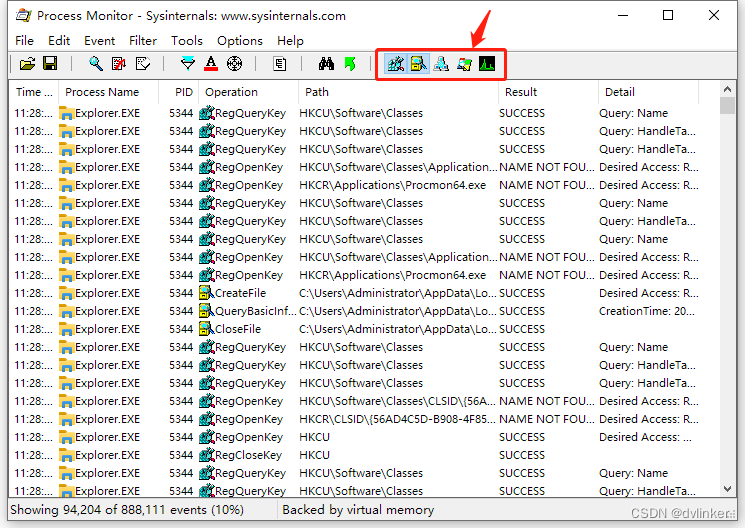
Task: Click the Time column header
Action: (33, 92)
